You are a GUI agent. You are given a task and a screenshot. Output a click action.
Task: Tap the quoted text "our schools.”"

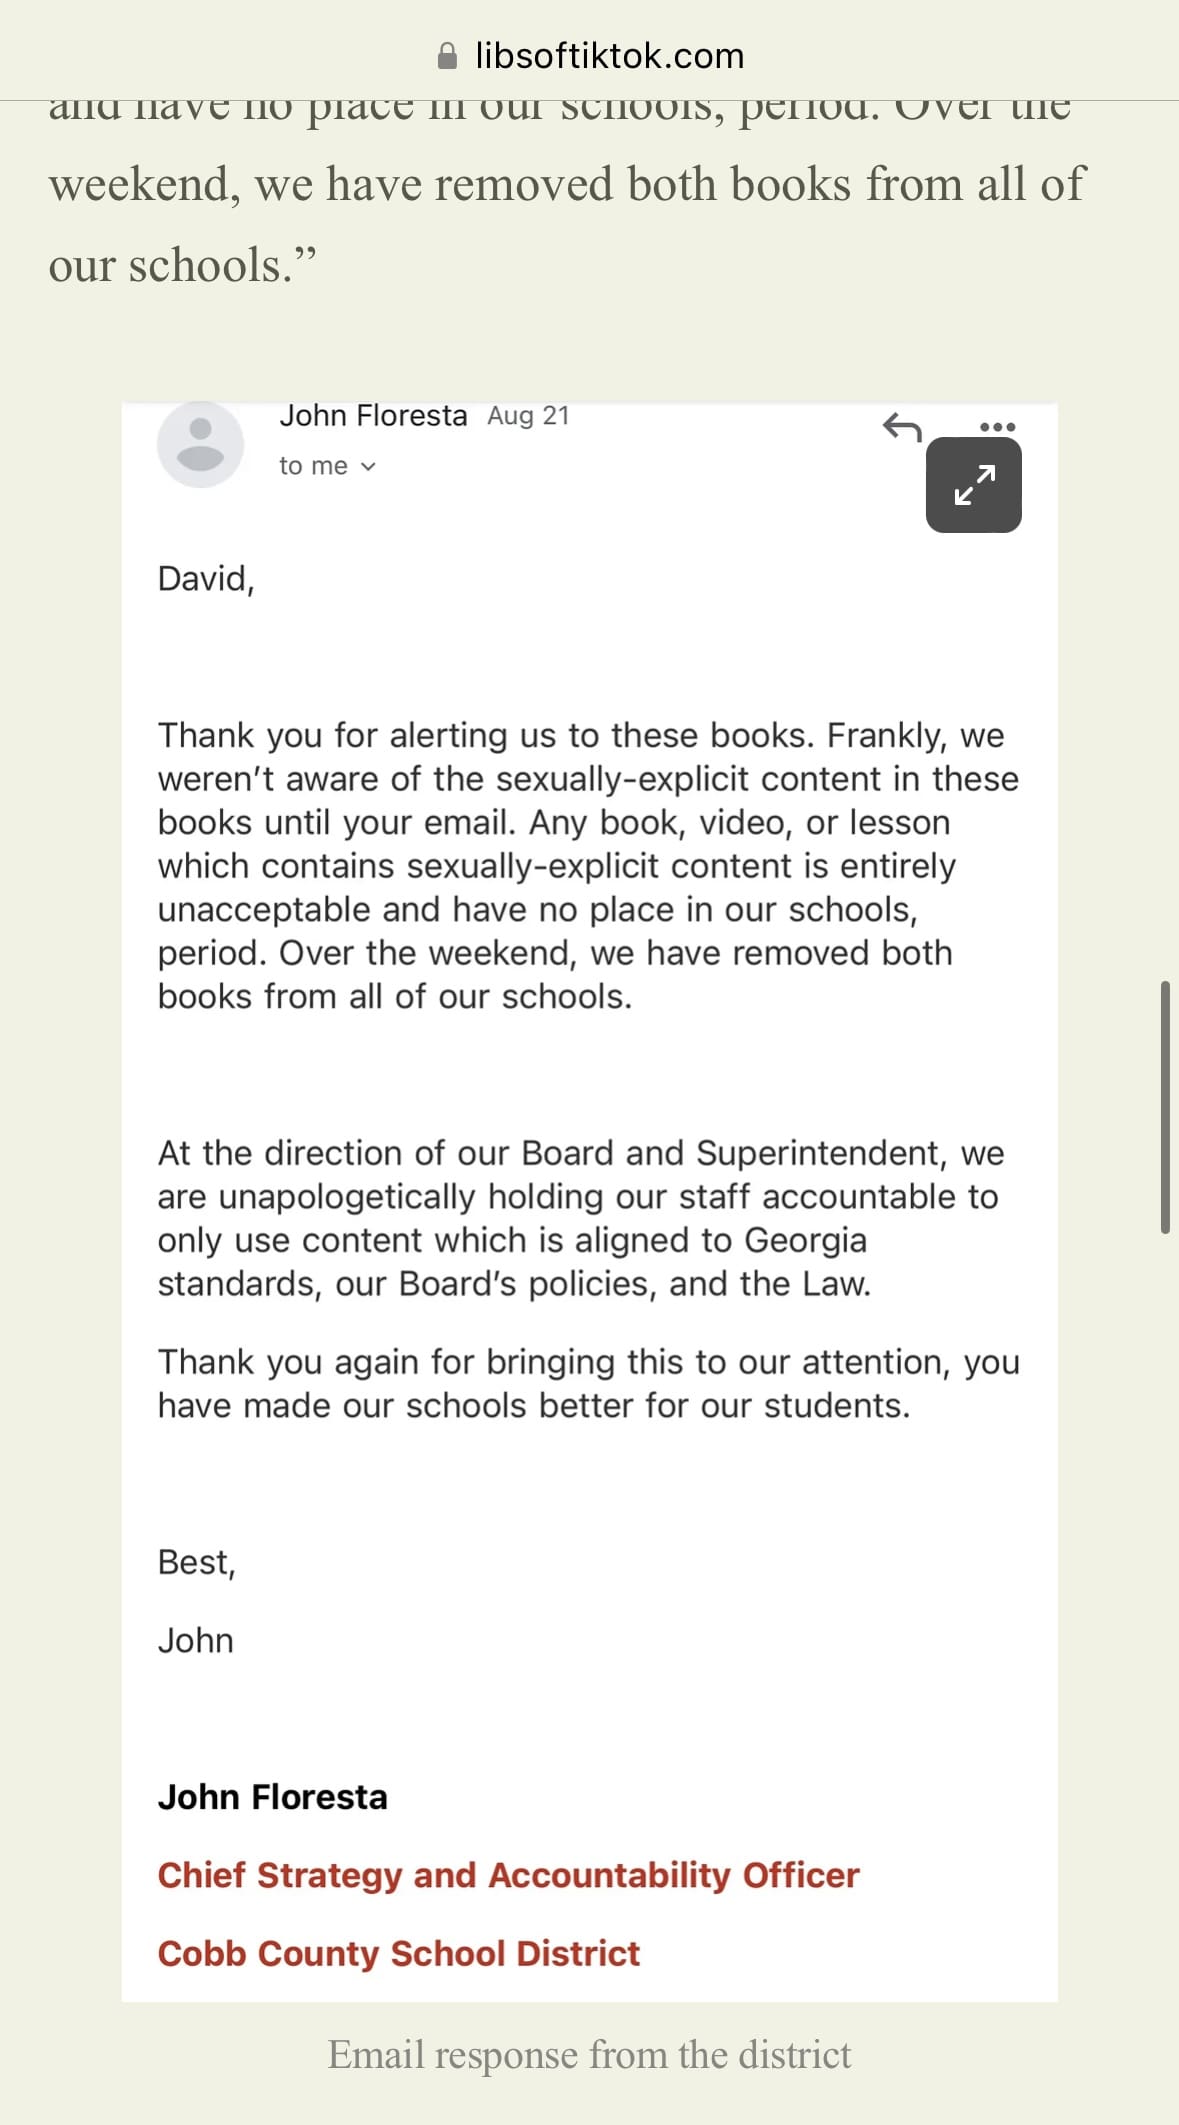point(182,265)
